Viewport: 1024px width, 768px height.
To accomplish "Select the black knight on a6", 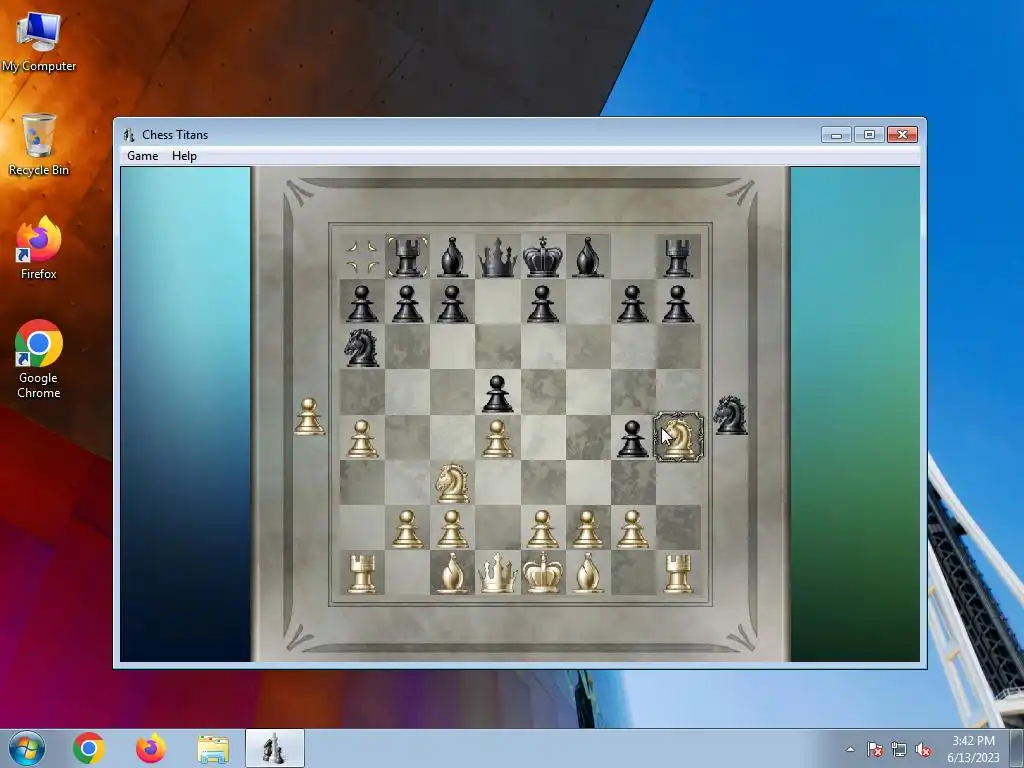I will pyautogui.click(x=362, y=347).
